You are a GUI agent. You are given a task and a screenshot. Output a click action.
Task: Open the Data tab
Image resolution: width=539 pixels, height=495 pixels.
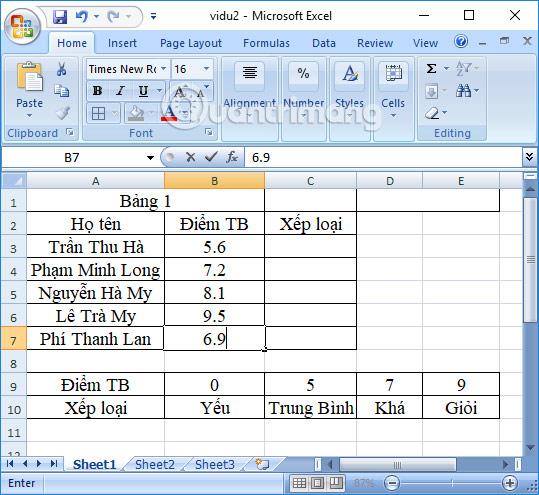tap(324, 43)
